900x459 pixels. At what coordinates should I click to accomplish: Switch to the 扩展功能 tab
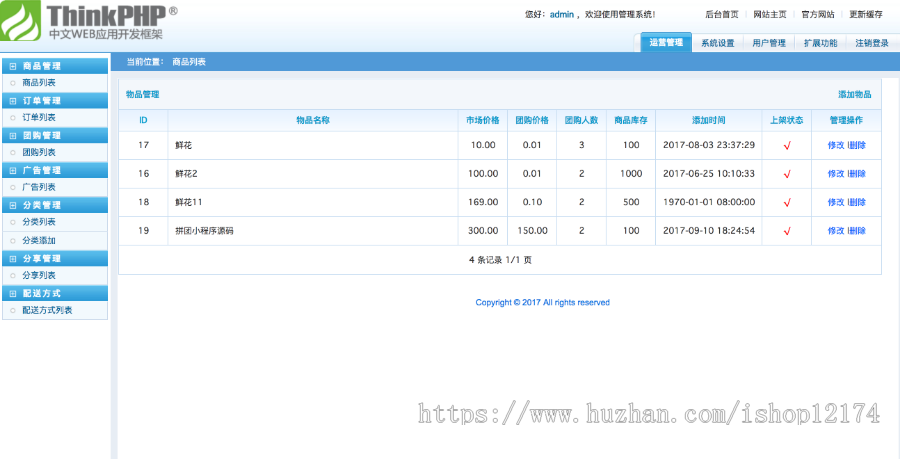(820, 43)
